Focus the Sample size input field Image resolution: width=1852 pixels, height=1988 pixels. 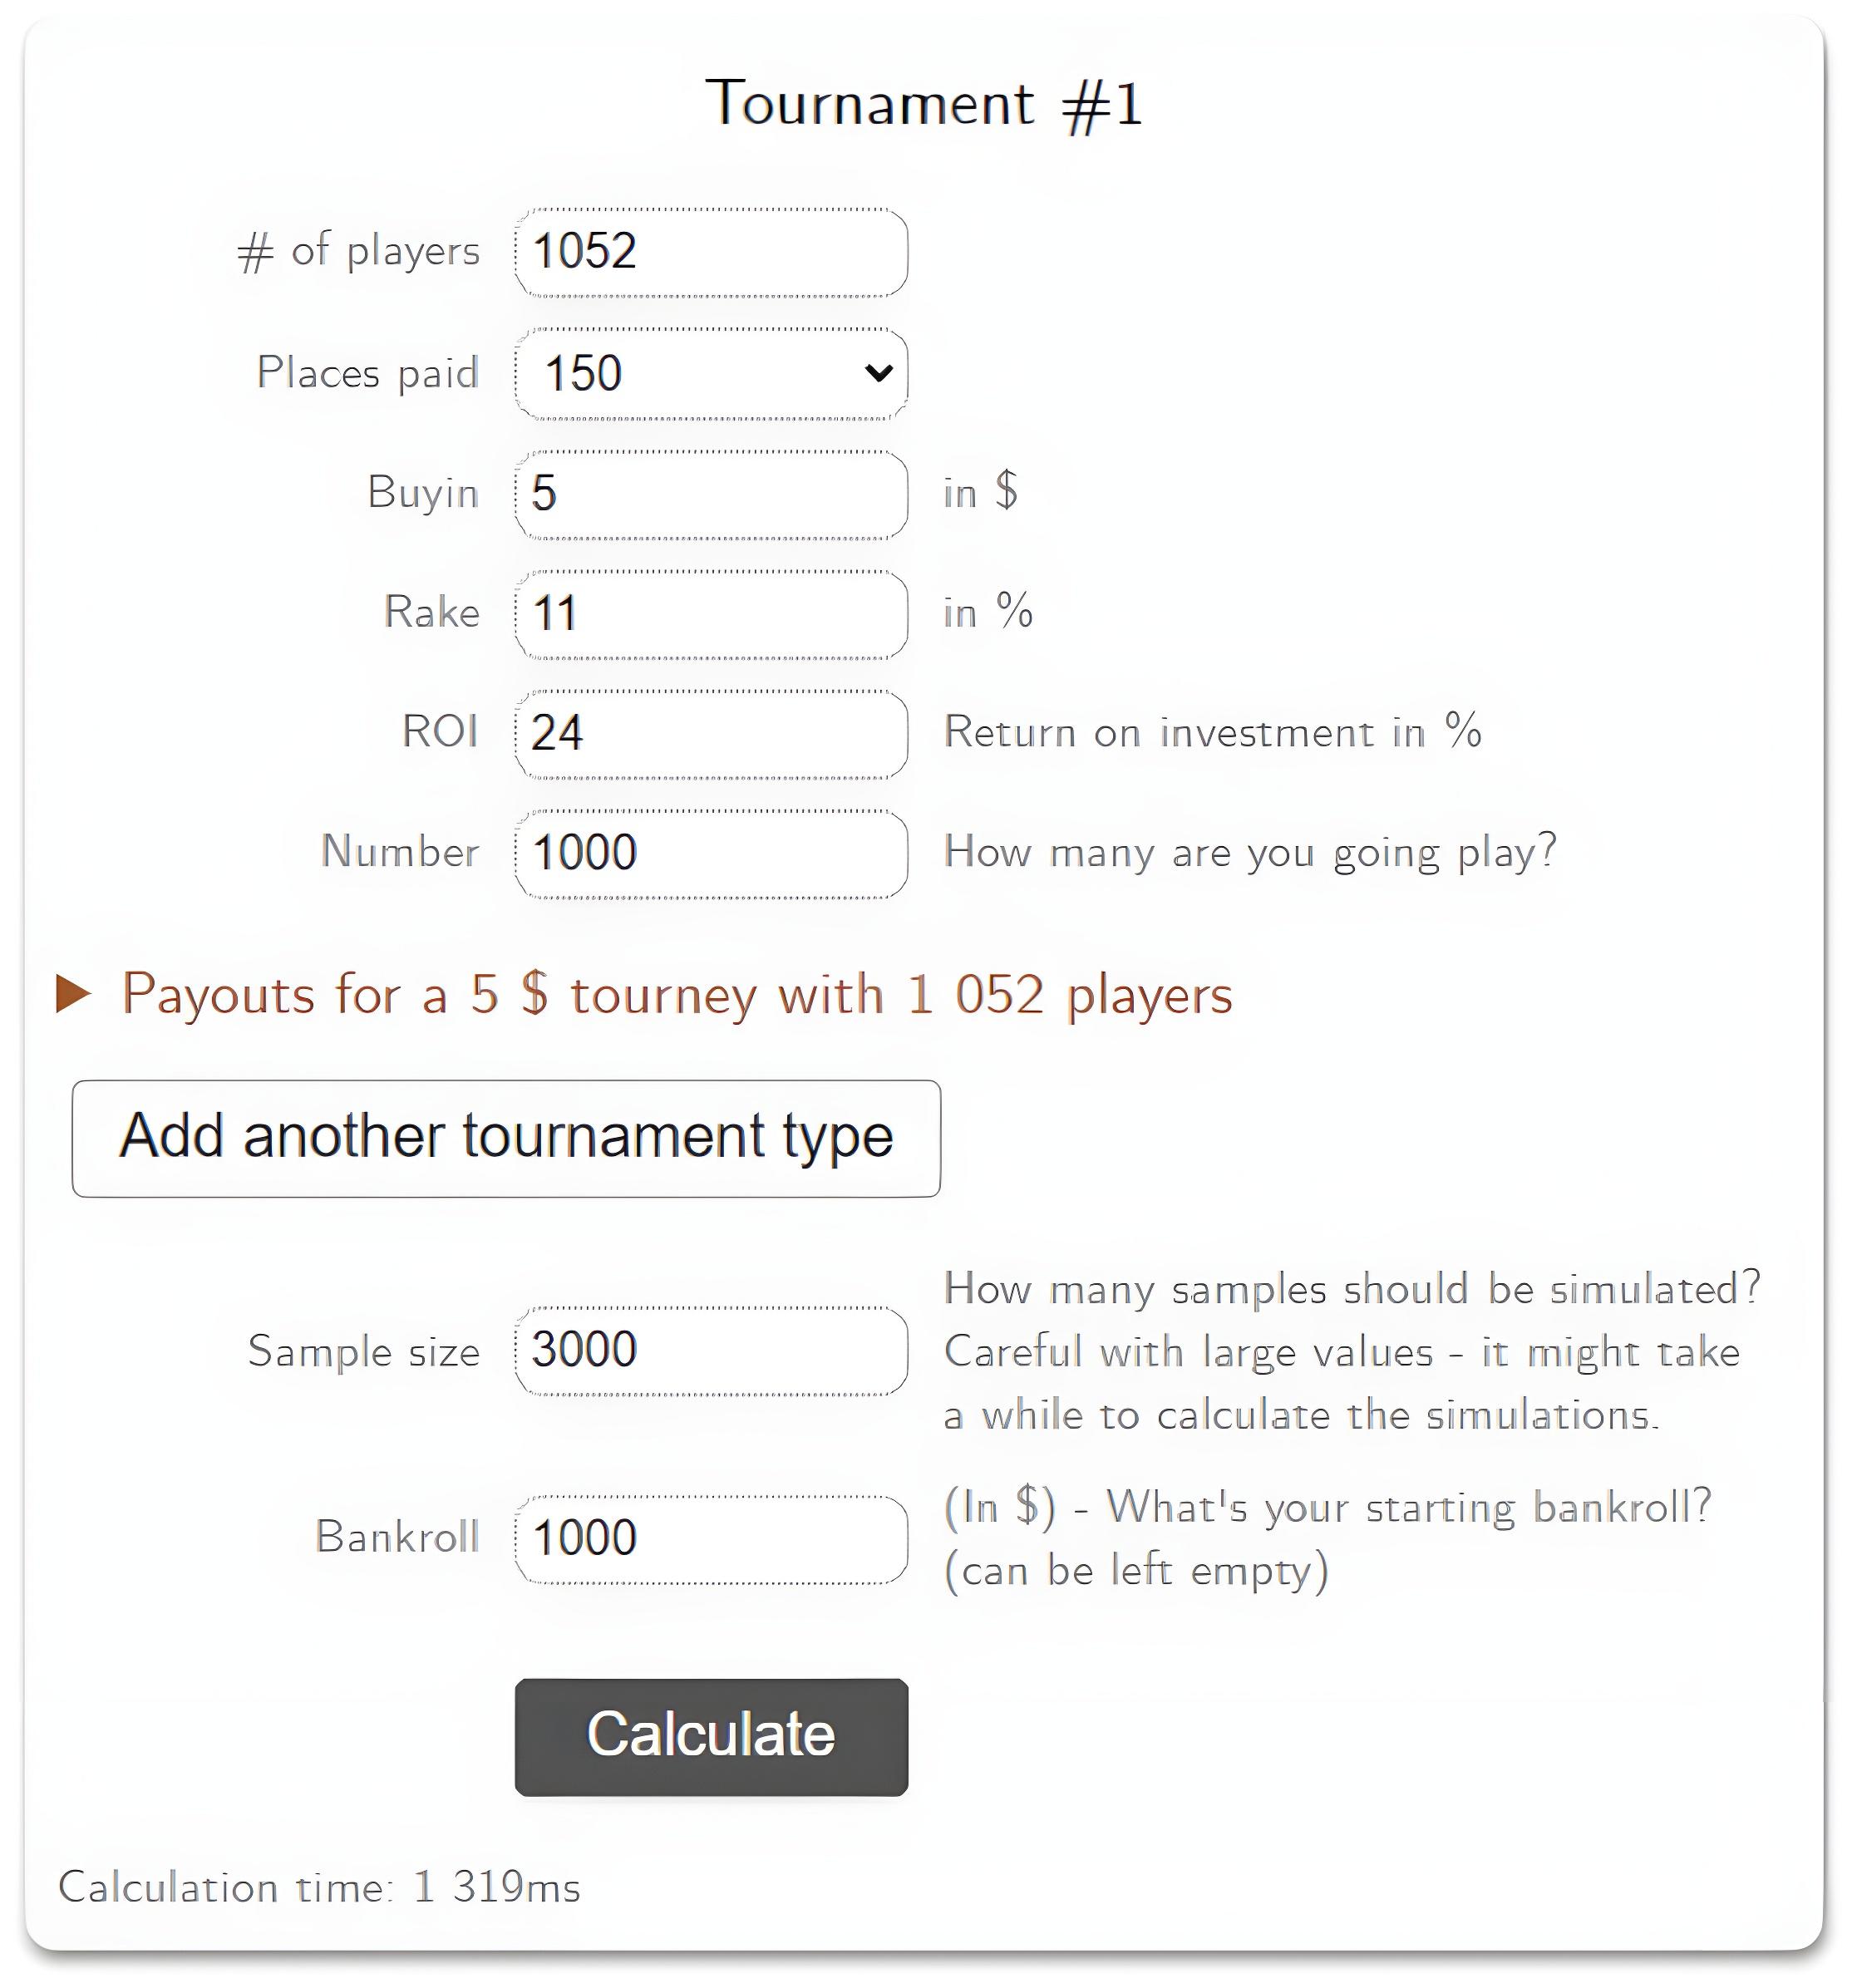[x=711, y=1350]
